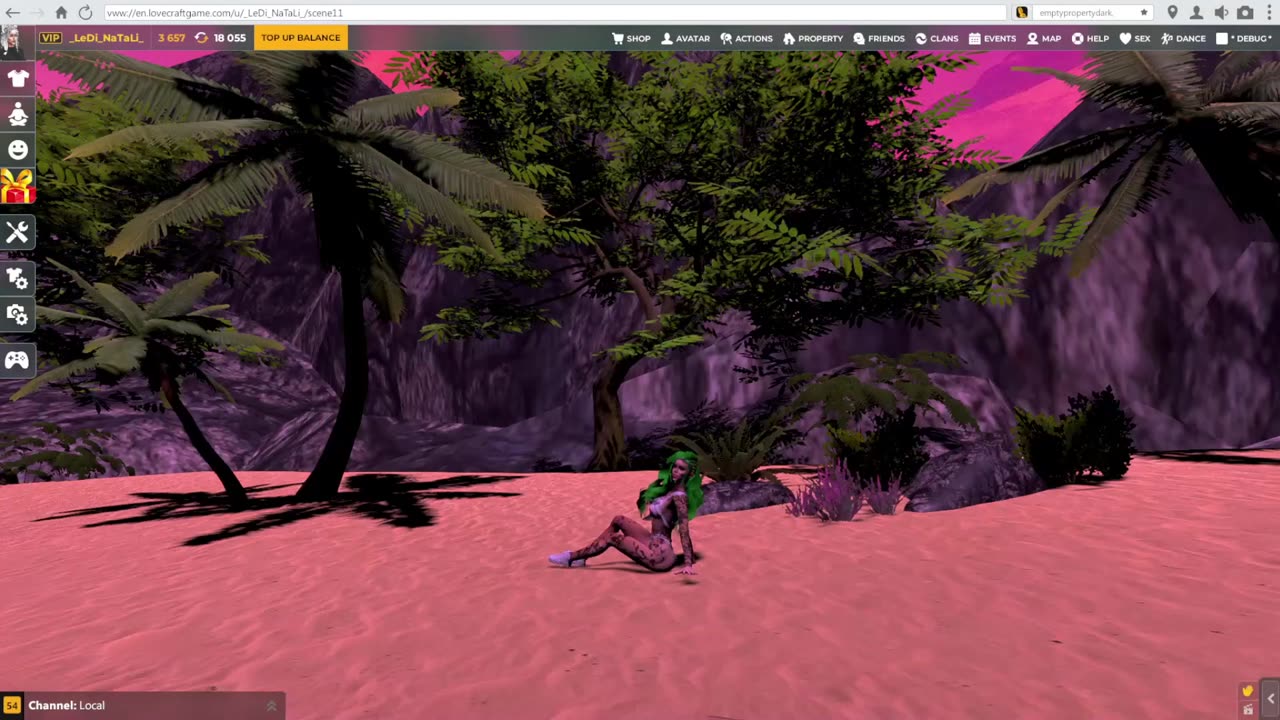The height and width of the screenshot is (720, 1280).
Task: Open the sitting pose sidebar icon
Action: [x=17, y=115]
